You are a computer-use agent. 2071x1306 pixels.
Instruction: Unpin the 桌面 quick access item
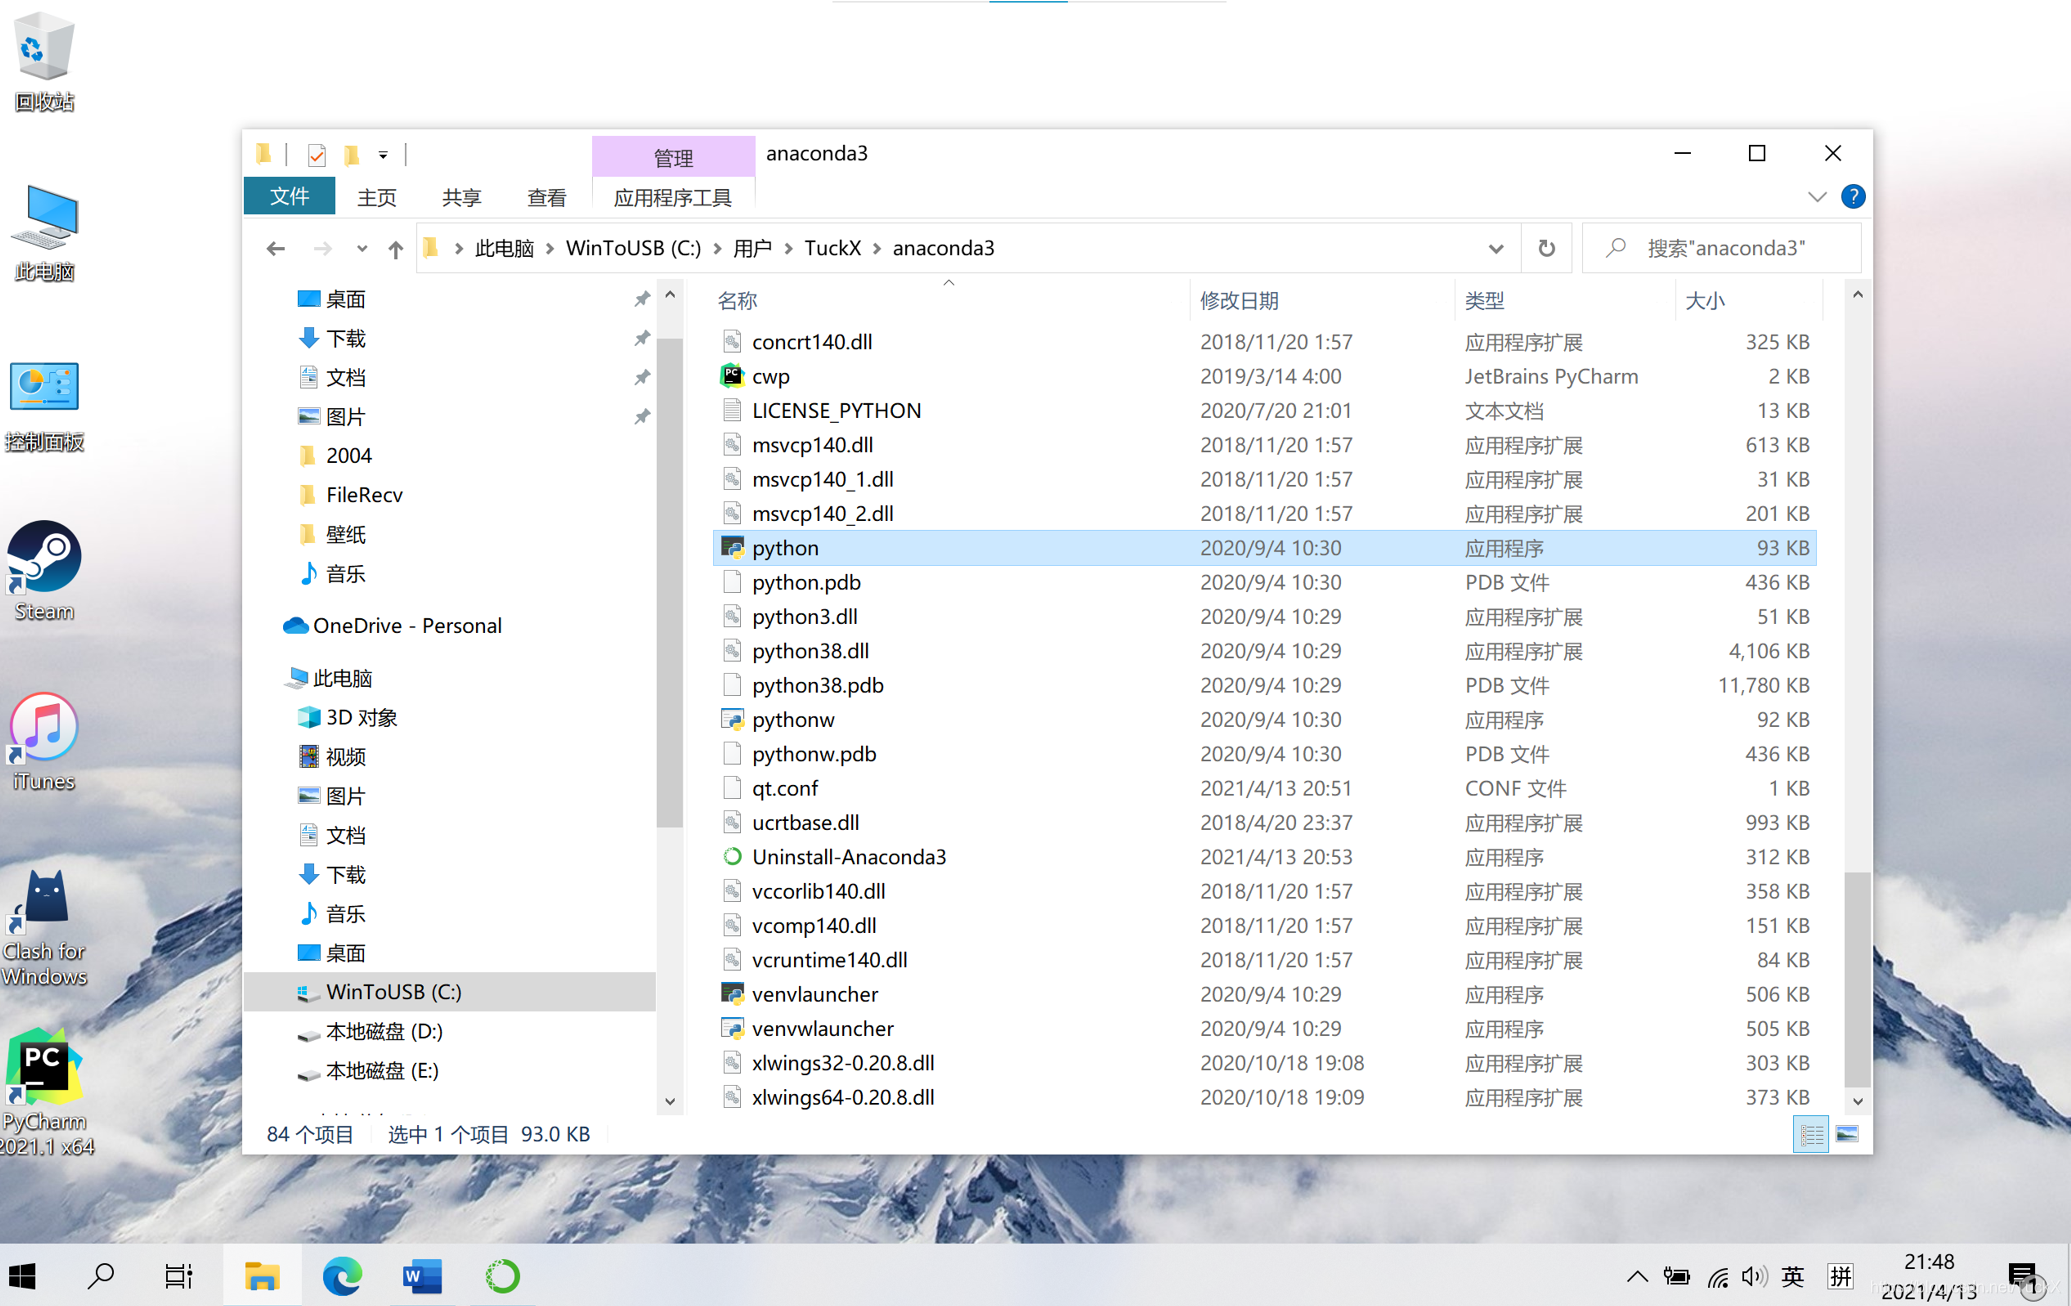[x=642, y=299]
